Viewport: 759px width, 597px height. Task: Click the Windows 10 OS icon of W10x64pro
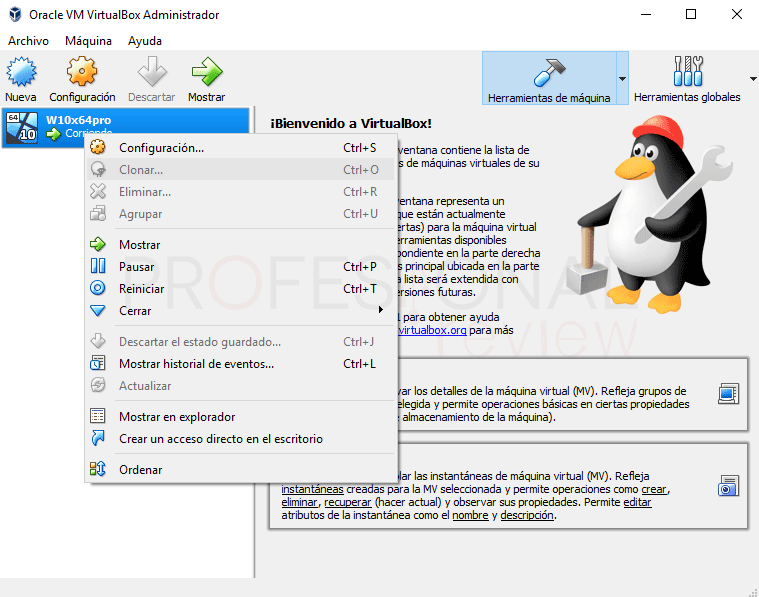click(x=22, y=127)
